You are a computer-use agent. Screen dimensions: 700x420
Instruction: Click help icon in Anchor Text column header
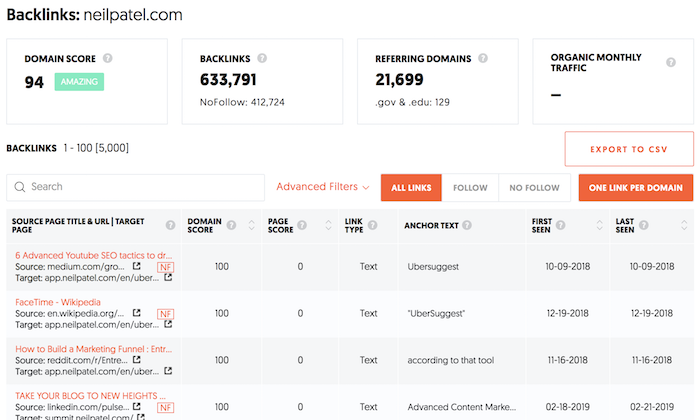(467, 225)
